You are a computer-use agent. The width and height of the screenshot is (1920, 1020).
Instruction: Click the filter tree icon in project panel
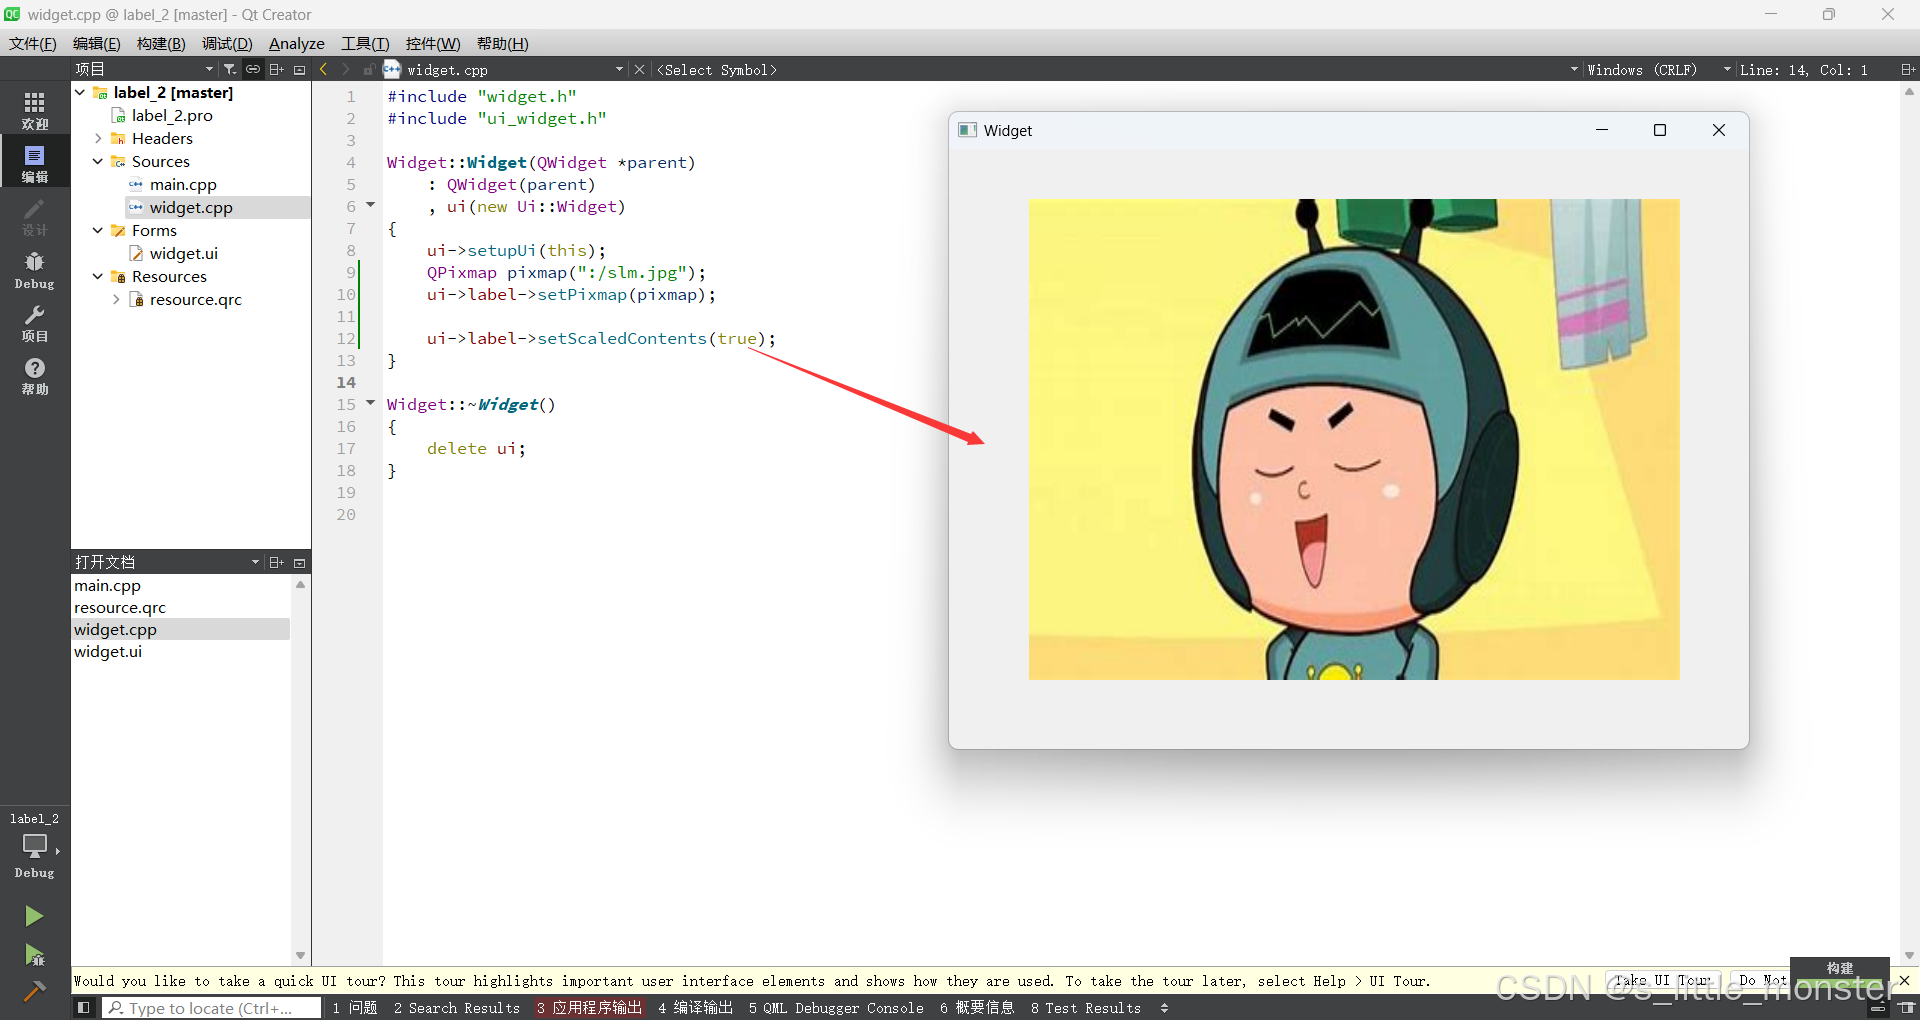point(230,69)
